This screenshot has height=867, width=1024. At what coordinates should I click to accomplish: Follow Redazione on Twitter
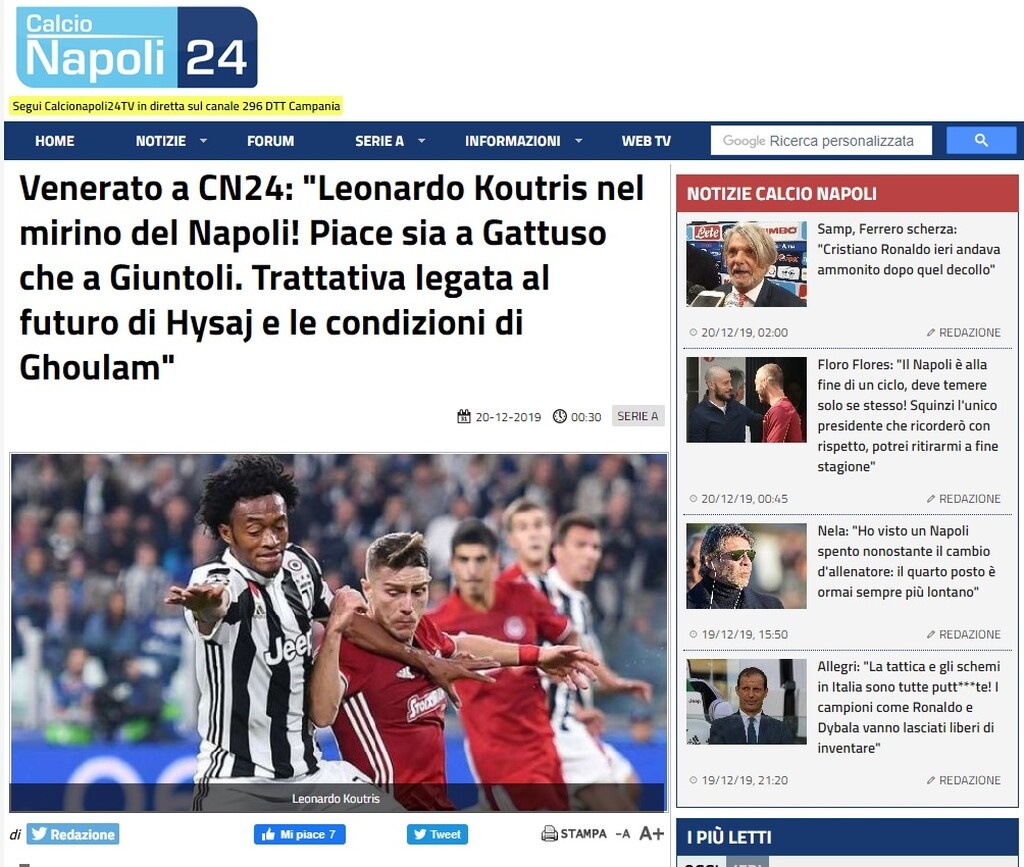[x=72, y=834]
